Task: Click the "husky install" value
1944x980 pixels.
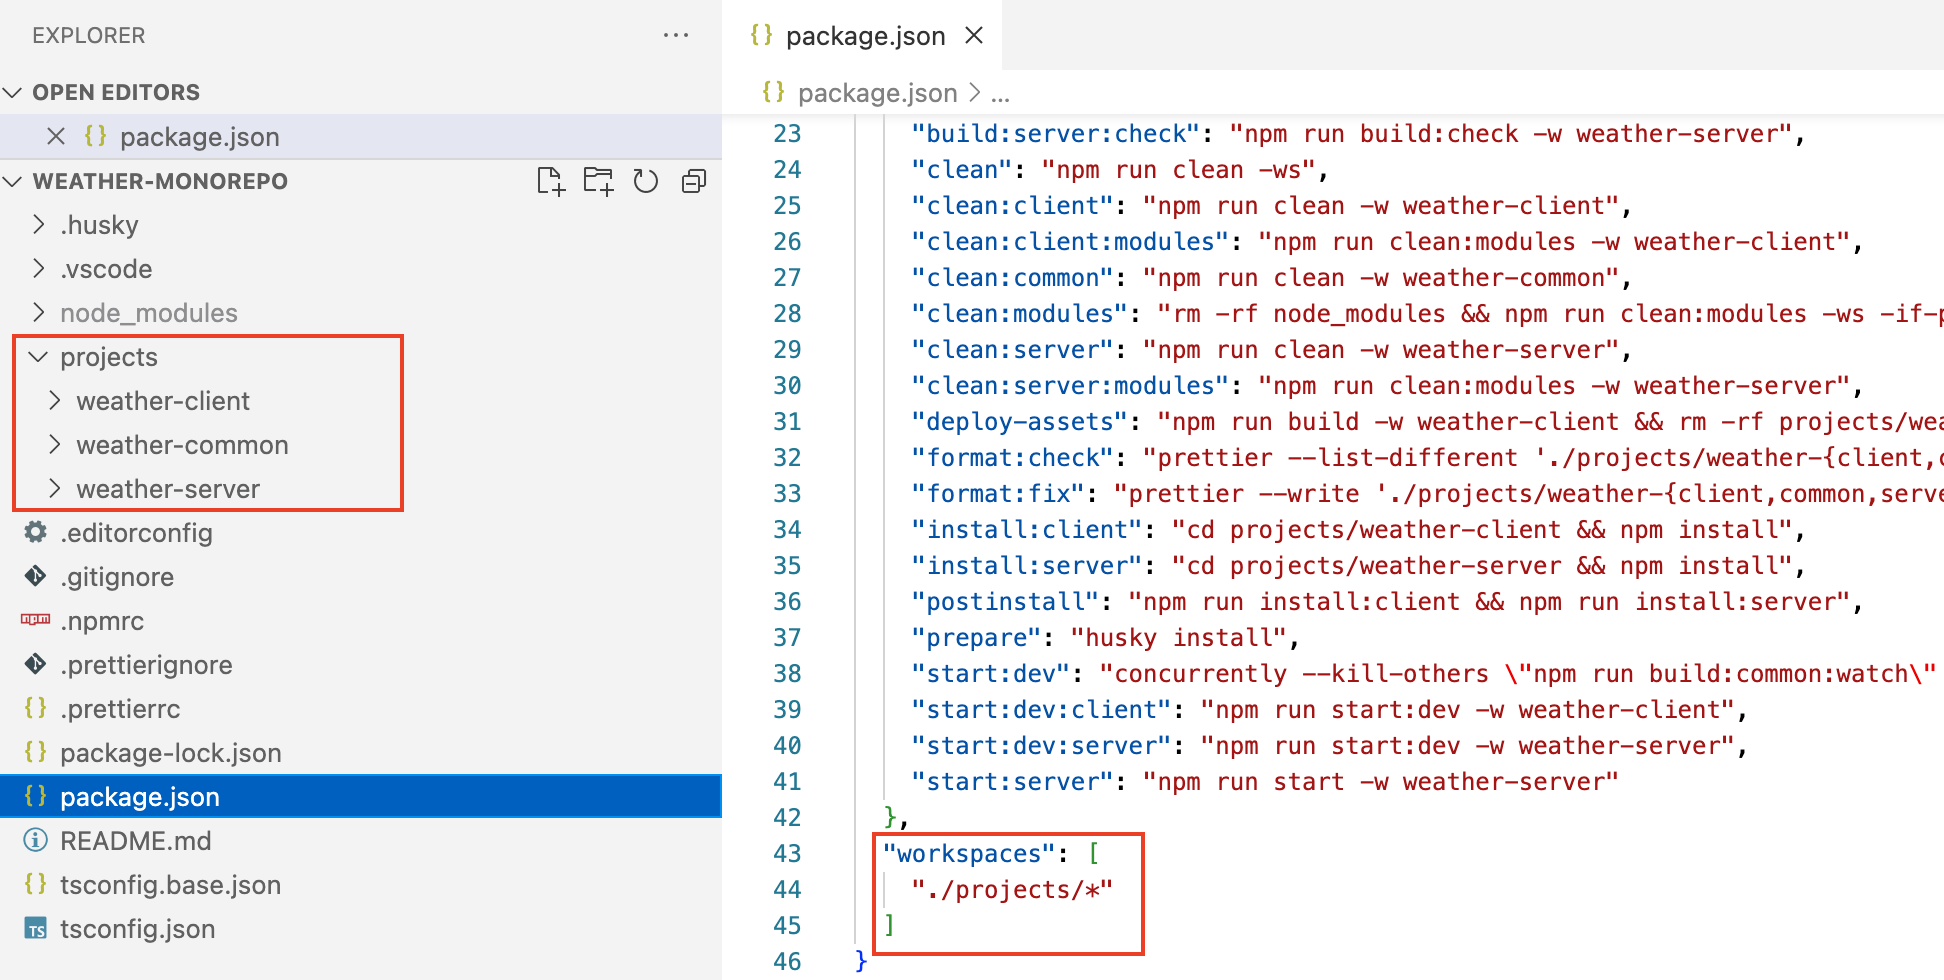Action: pos(1178,637)
